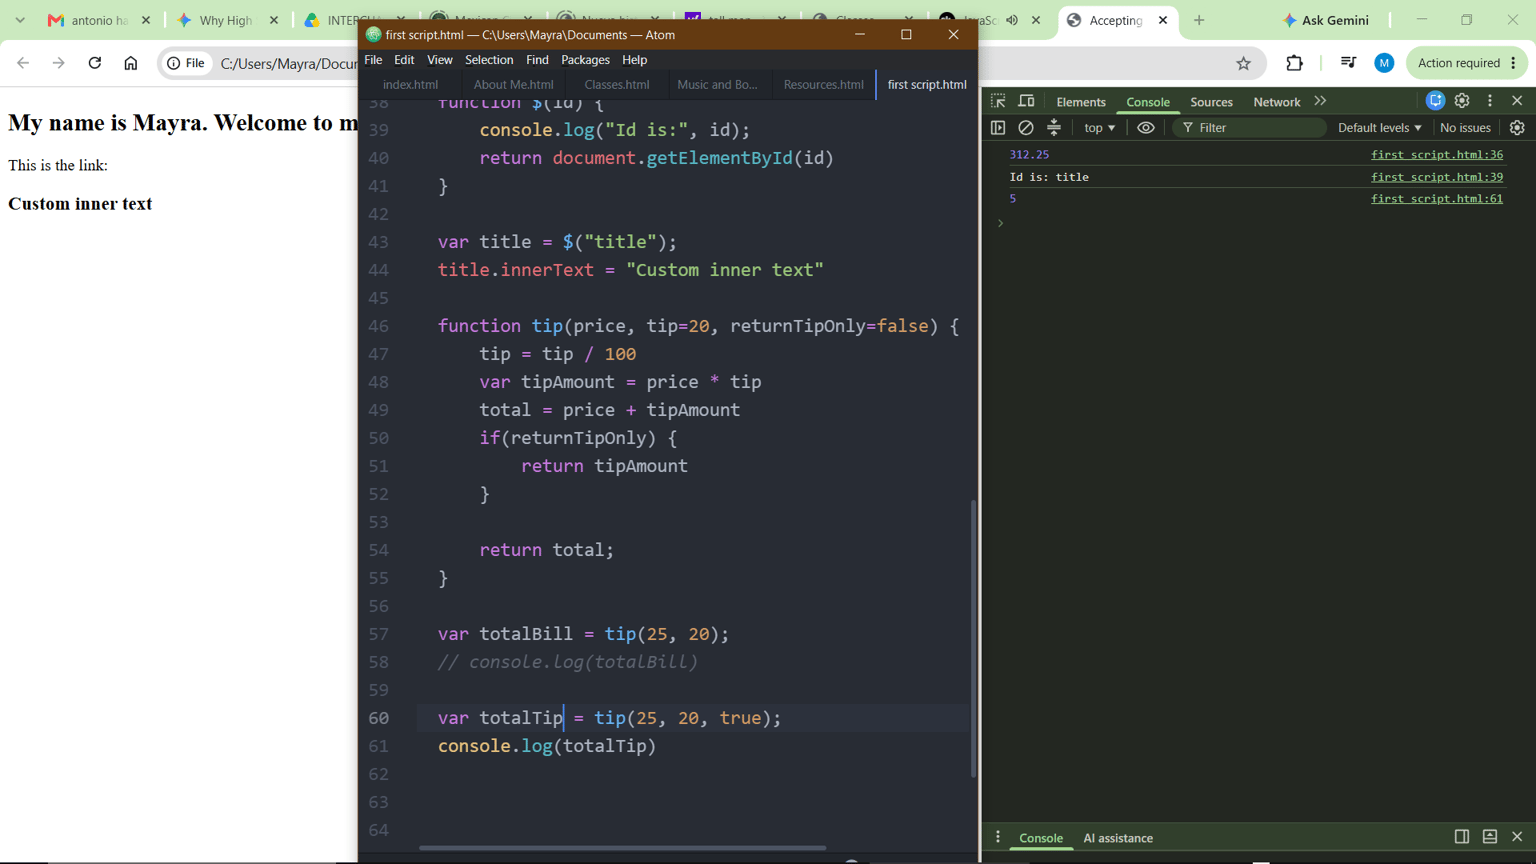Open the first_script.html:39 source link
The width and height of the screenshot is (1536, 864).
pyautogui.click(x=1437, y=177)
